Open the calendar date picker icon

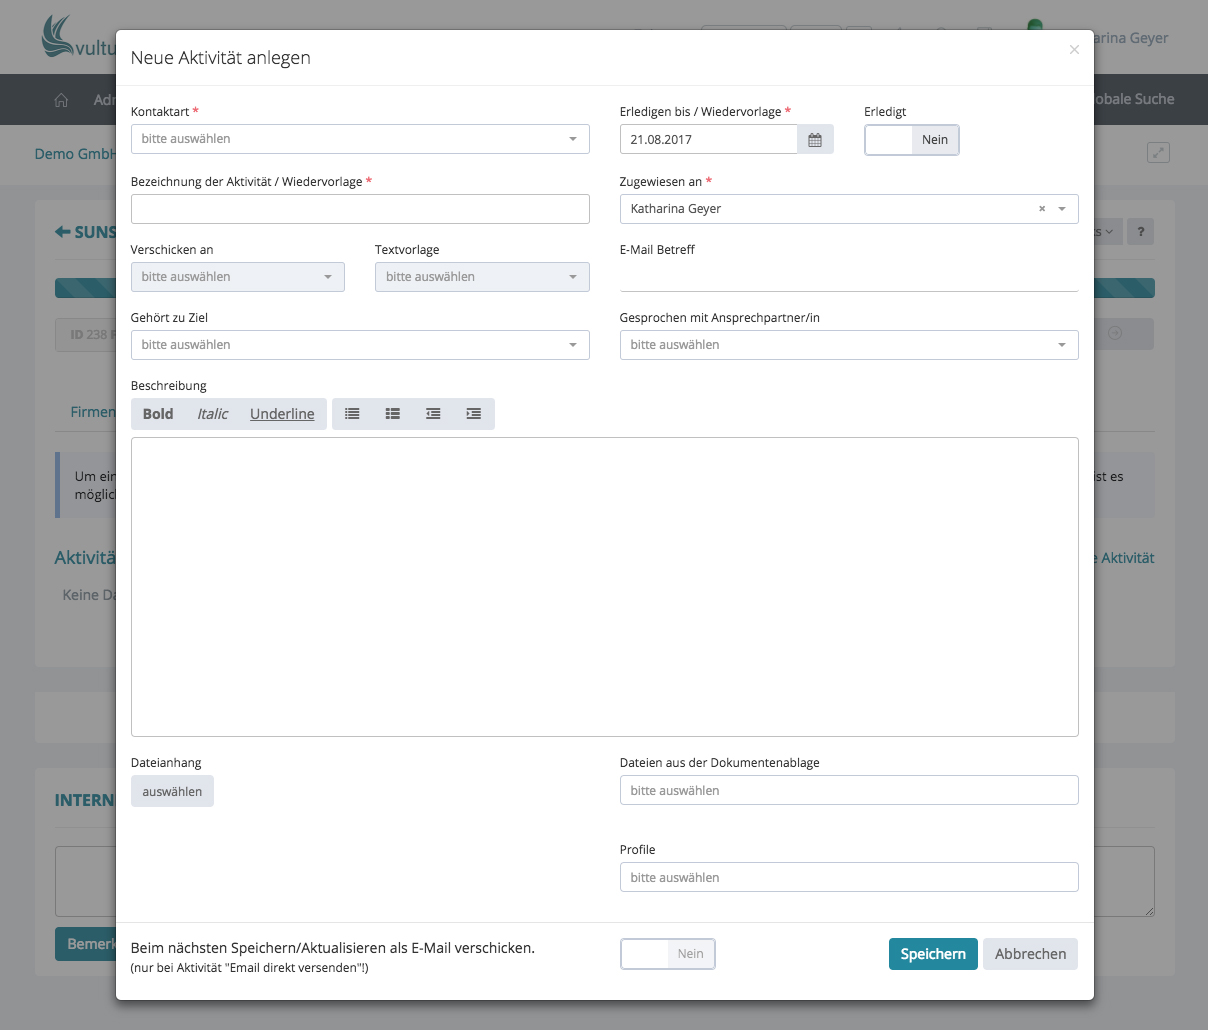click(x=815, y=140)
